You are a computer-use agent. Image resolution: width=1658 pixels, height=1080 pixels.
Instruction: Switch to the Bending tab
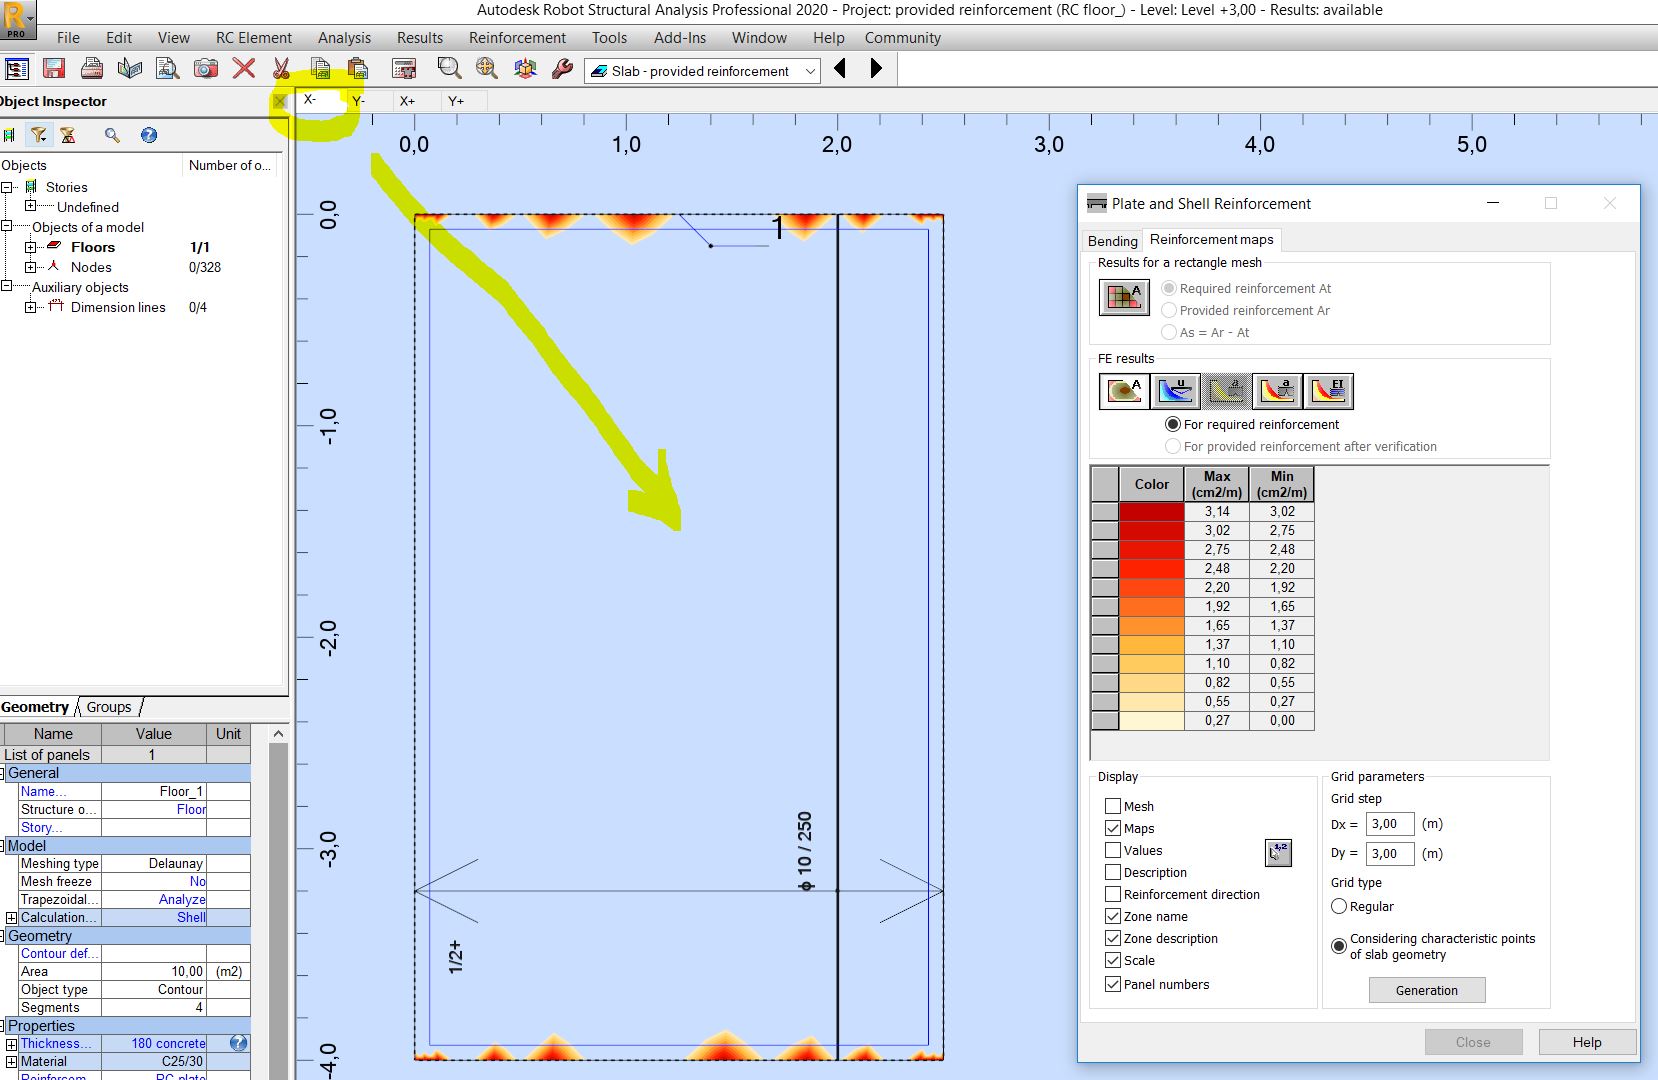(1111, 241)
